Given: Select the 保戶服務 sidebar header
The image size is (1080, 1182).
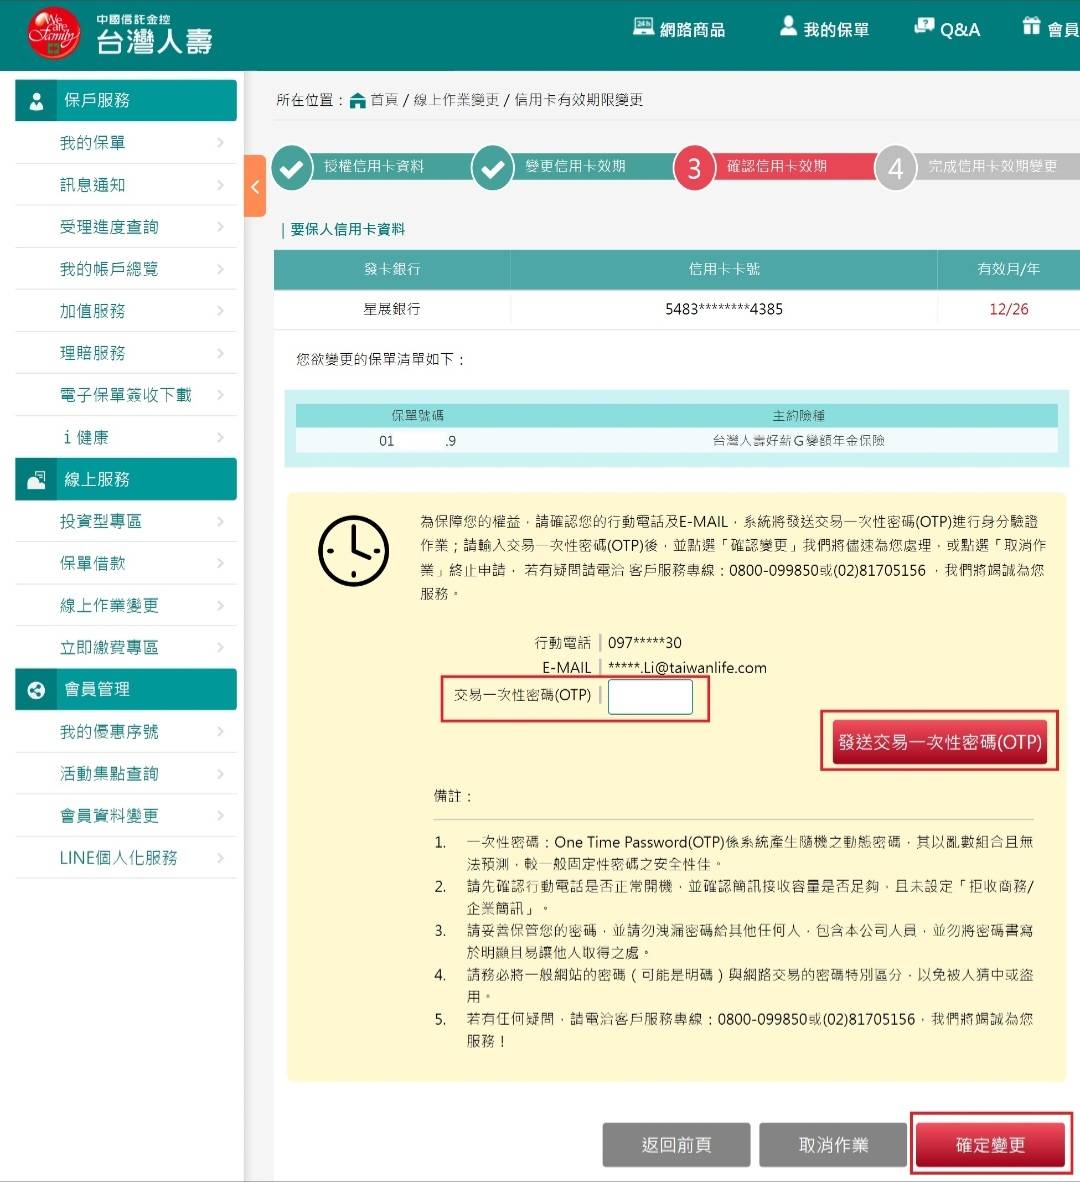Looking at the screenshot, I should point(126,100).
